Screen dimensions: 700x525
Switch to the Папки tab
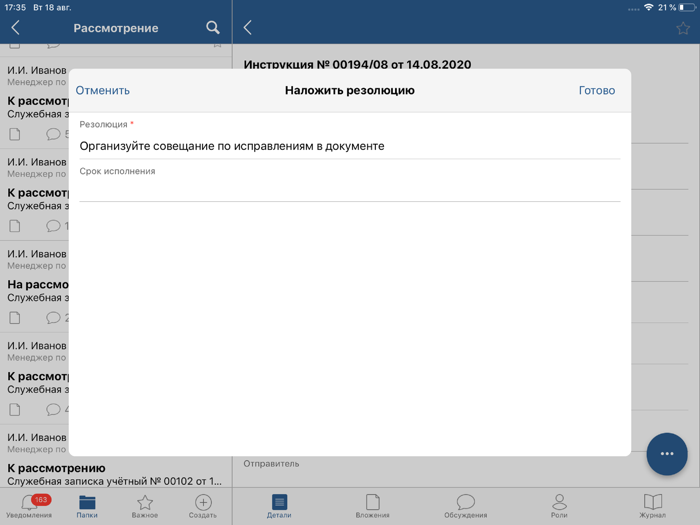click(x=87, y=506)
